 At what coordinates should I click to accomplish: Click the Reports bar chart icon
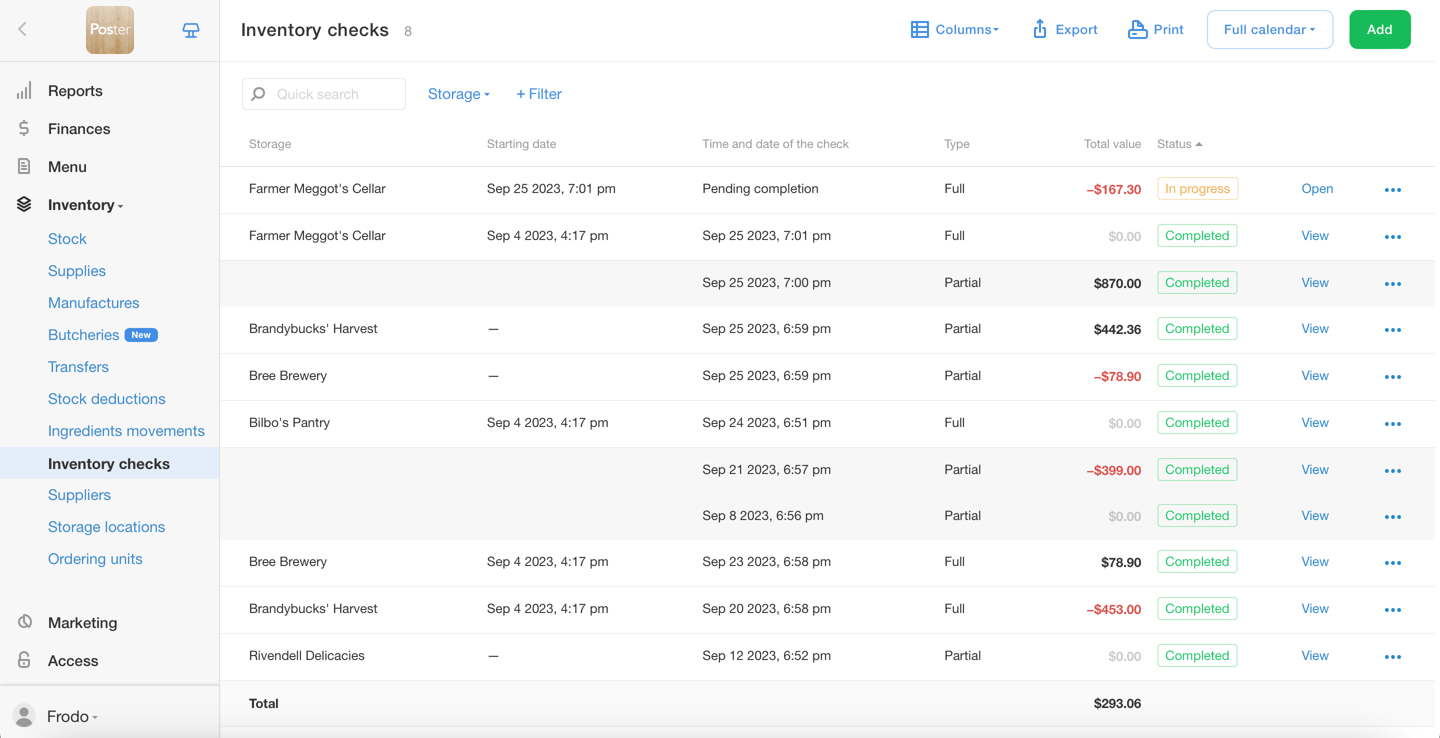[x=24, y=91]
